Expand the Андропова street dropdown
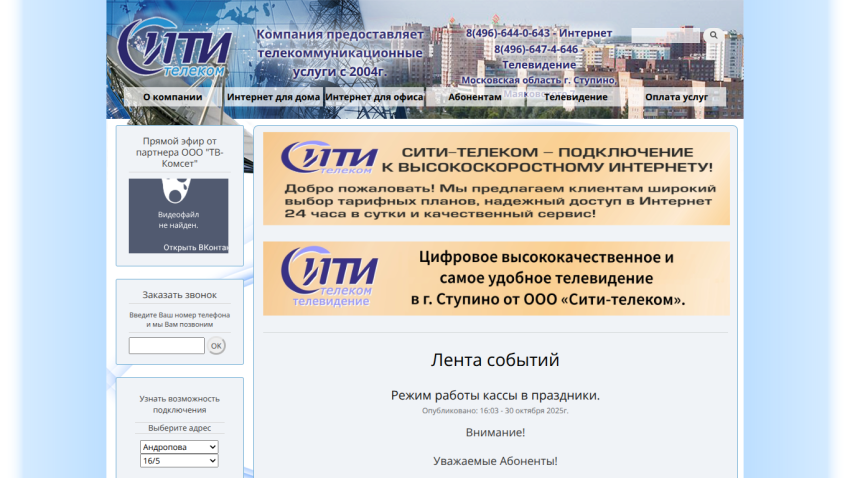Screen dimensions: 850x478 179,447
